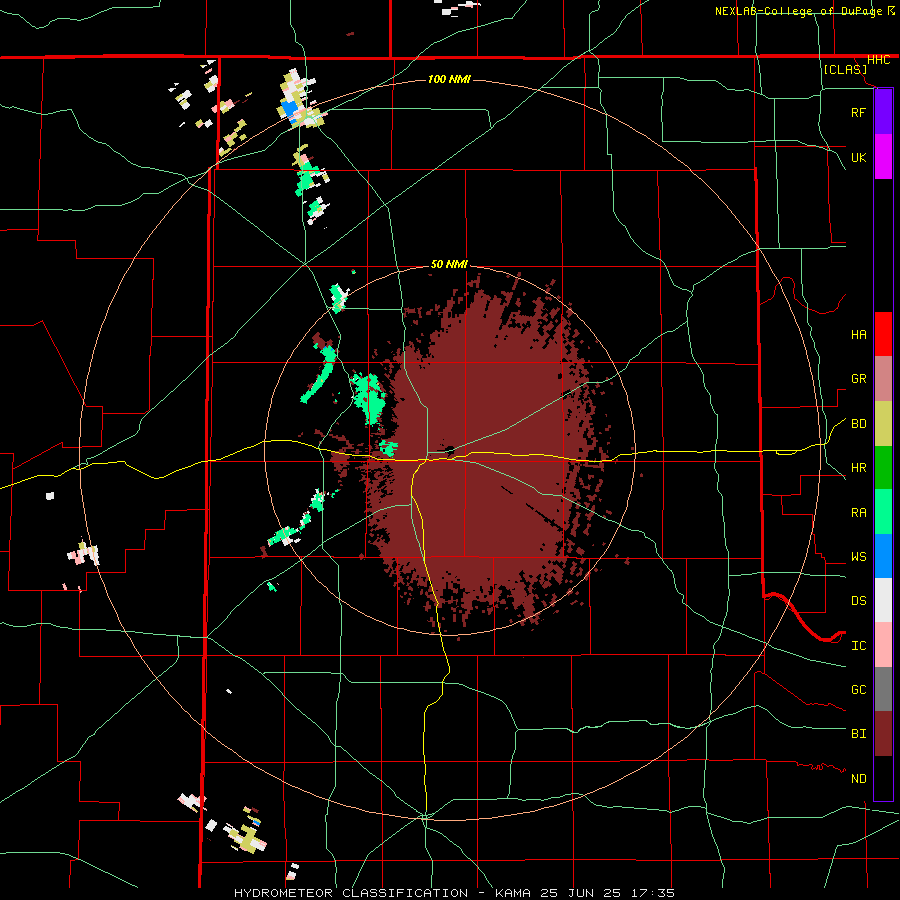This screenshot has height=900, width=900.
Task: Click the GC gray legend swatch
Action: coord(883,689)
